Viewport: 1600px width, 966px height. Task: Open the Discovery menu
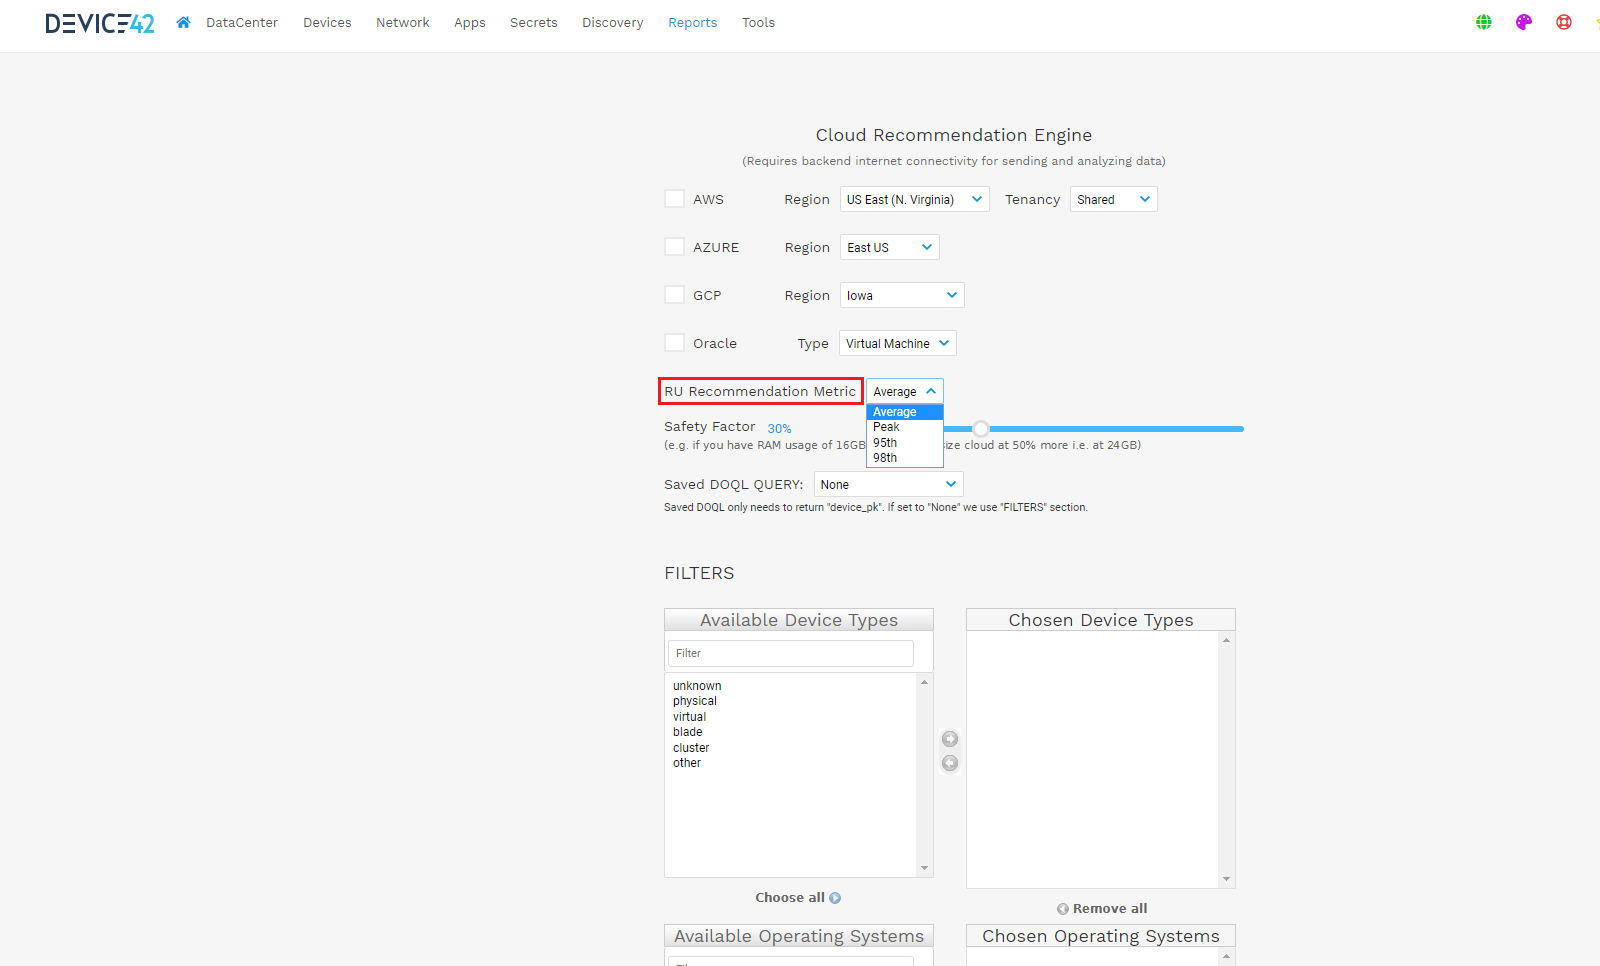pos(613,22)
